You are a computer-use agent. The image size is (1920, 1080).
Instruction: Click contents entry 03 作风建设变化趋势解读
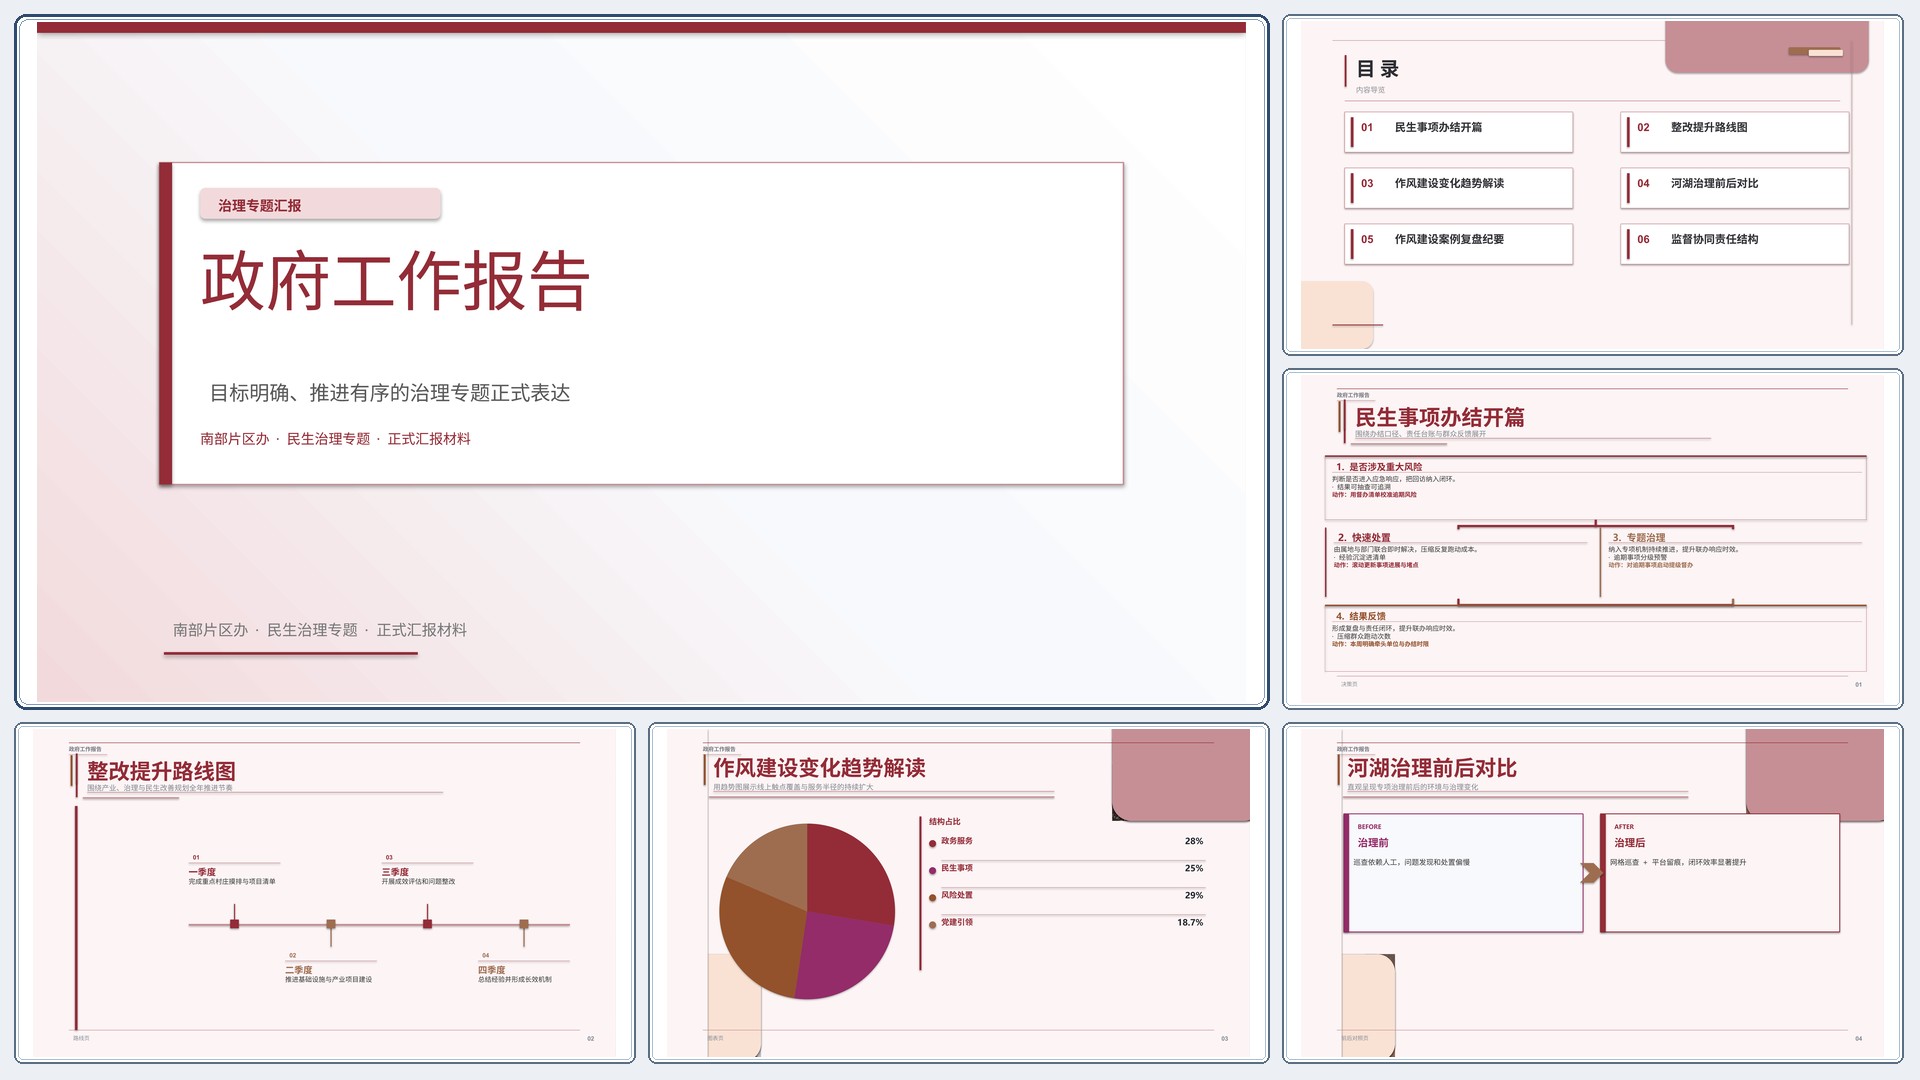(1459, 187)
